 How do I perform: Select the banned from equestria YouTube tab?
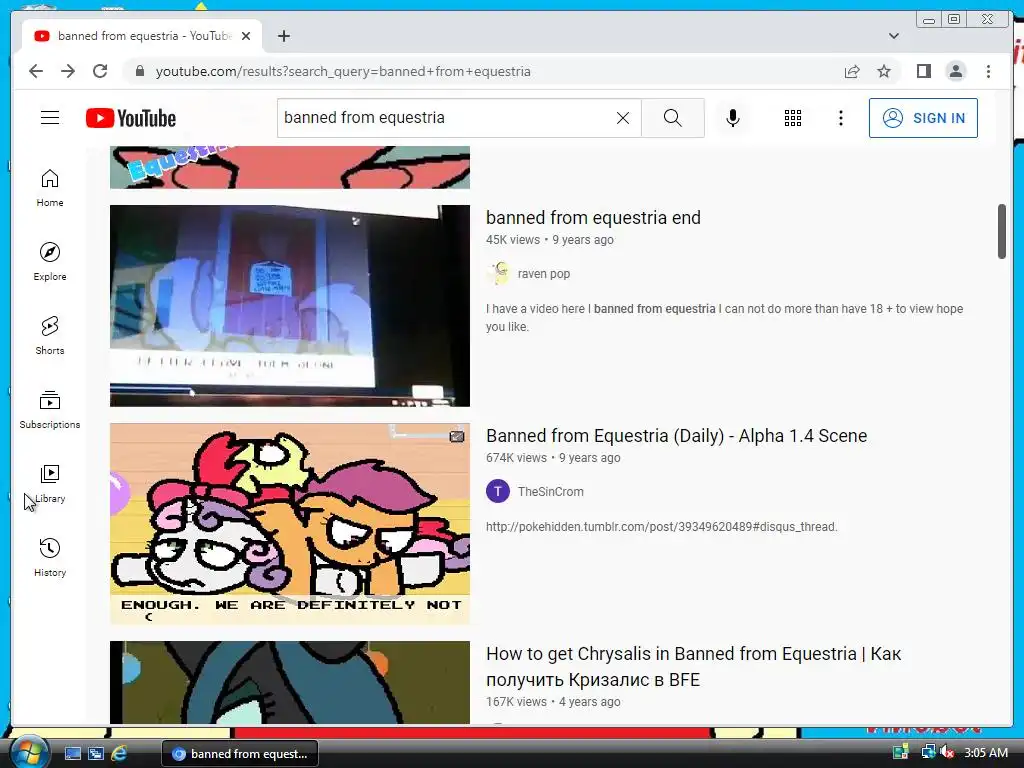tap(142, 36)
